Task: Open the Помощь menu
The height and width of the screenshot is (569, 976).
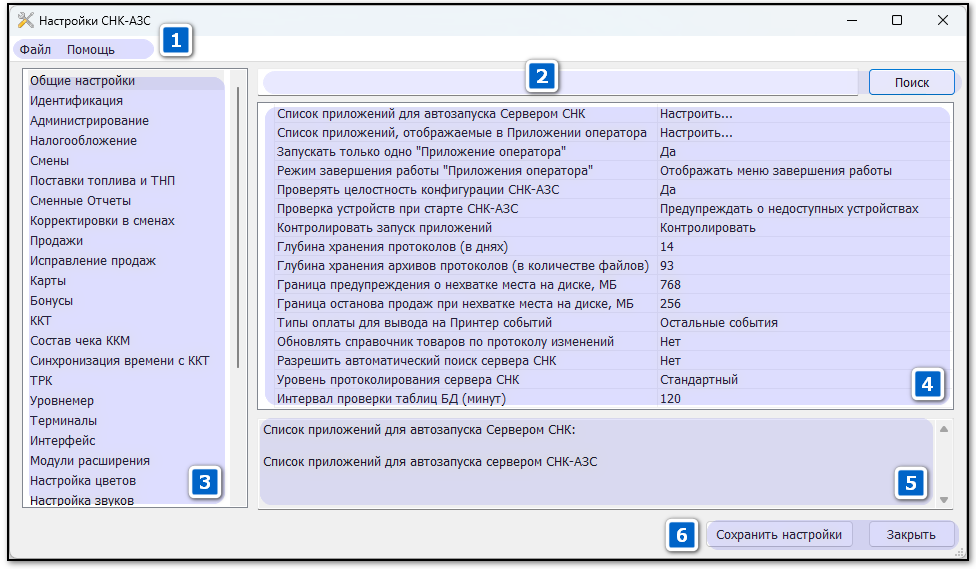Action: [x=91, y=49]
